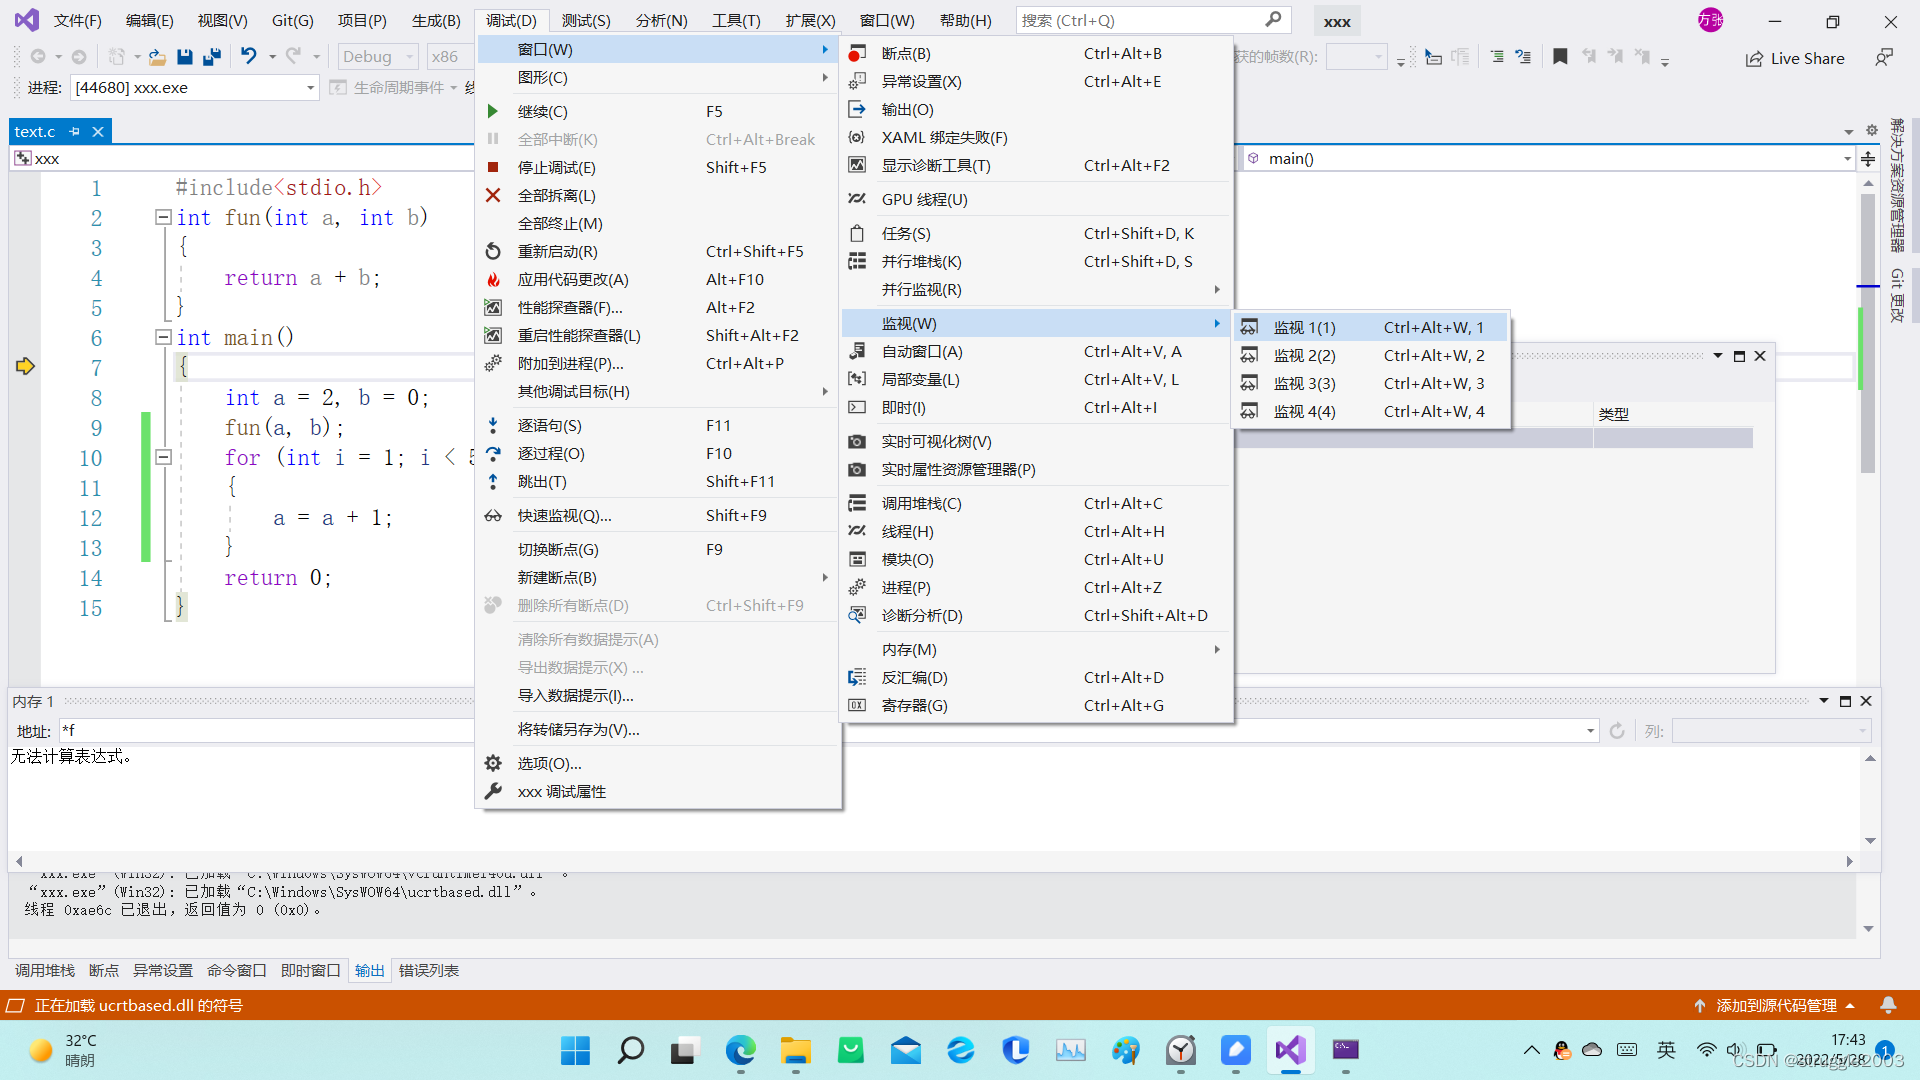The height and width of the screenshot is (1080, 1920).
Task: Click the user account avatar
Action: click(x=1710, y=19)
